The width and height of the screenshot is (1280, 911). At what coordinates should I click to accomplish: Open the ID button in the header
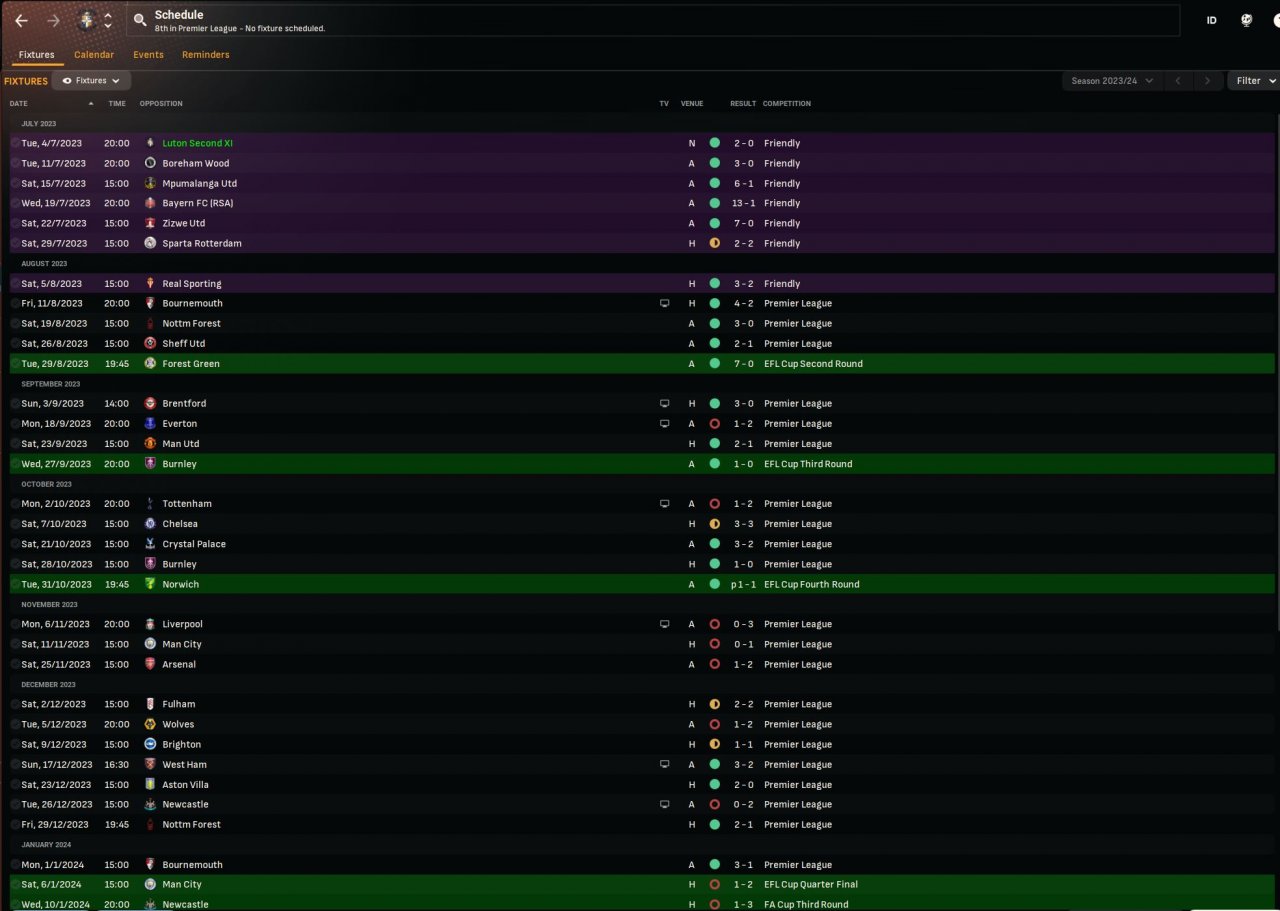point(1212,20)
